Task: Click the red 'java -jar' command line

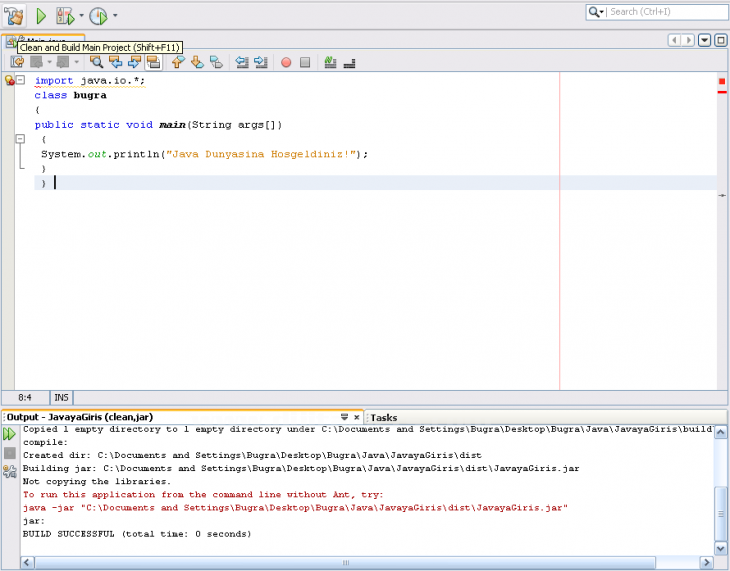Action: point(295,508)
